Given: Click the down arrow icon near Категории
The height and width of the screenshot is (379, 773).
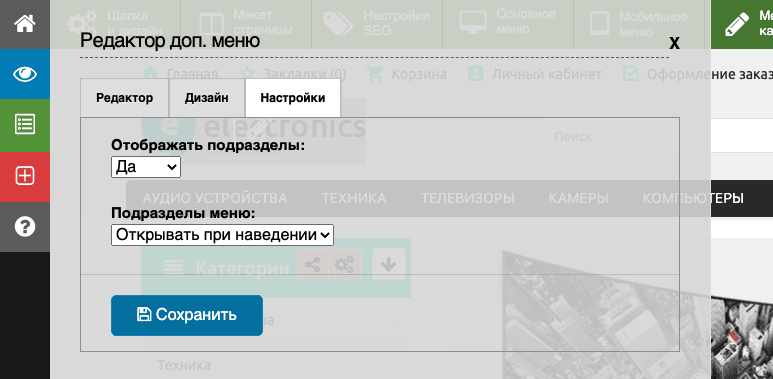Looking at the screenshot, I should point(388,265).
